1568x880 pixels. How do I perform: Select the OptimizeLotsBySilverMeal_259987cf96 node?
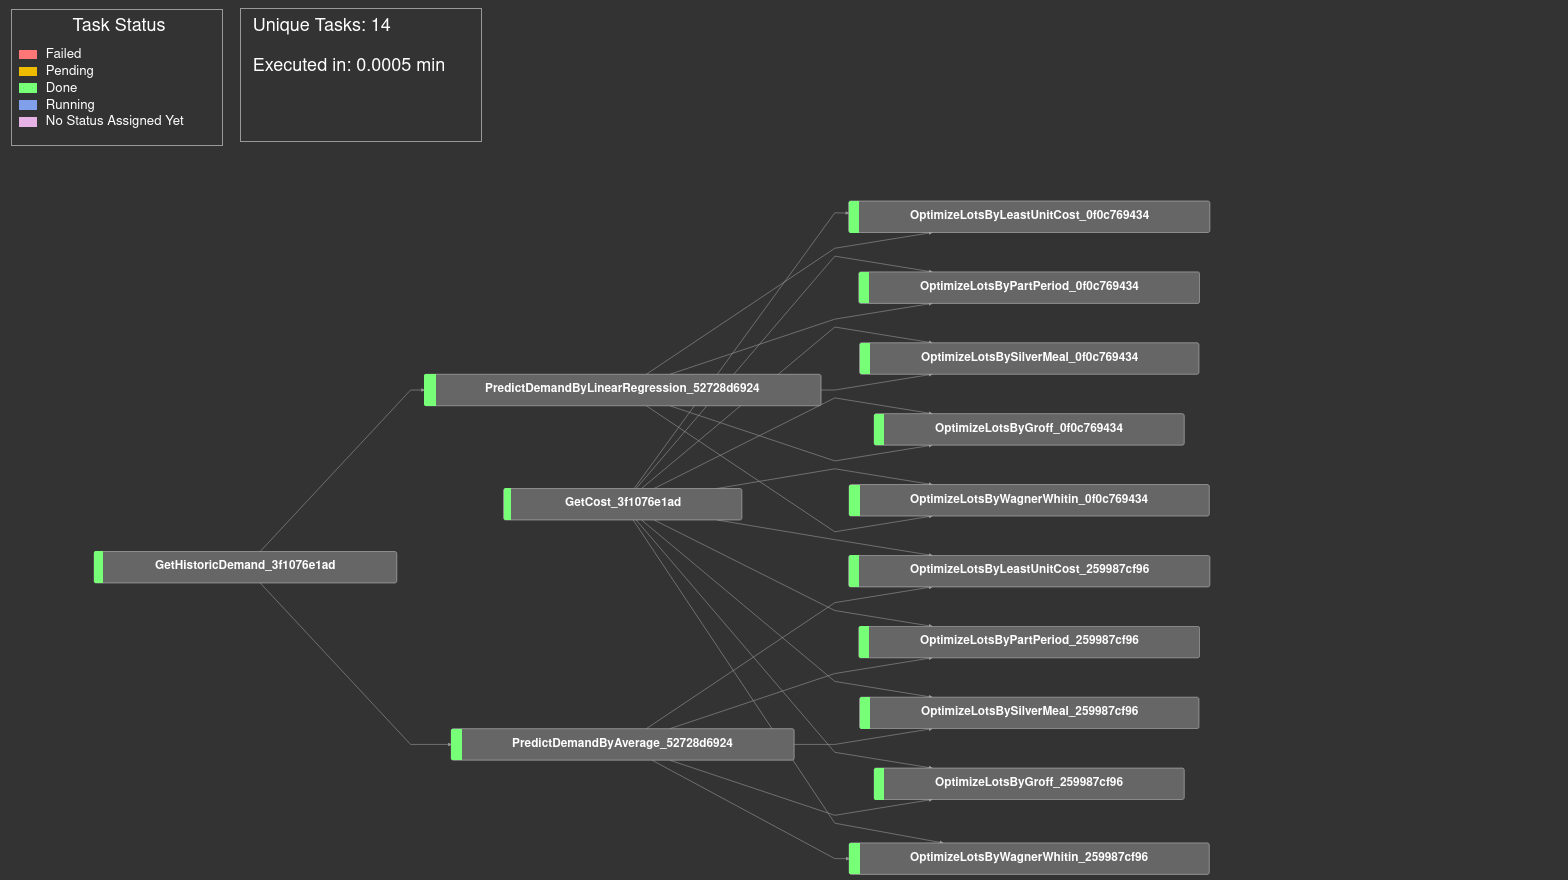[1029, 712]
